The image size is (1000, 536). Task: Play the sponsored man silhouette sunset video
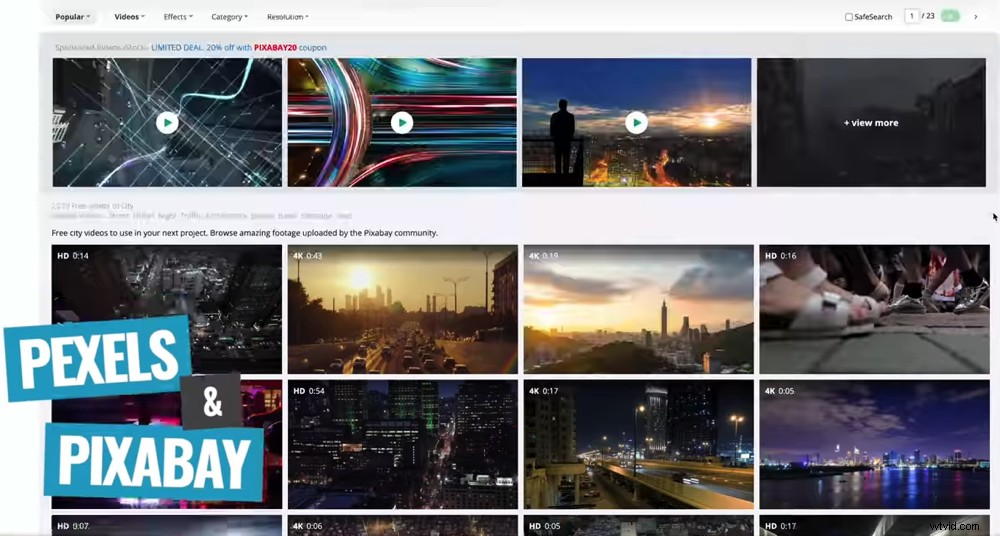[636, 123]
